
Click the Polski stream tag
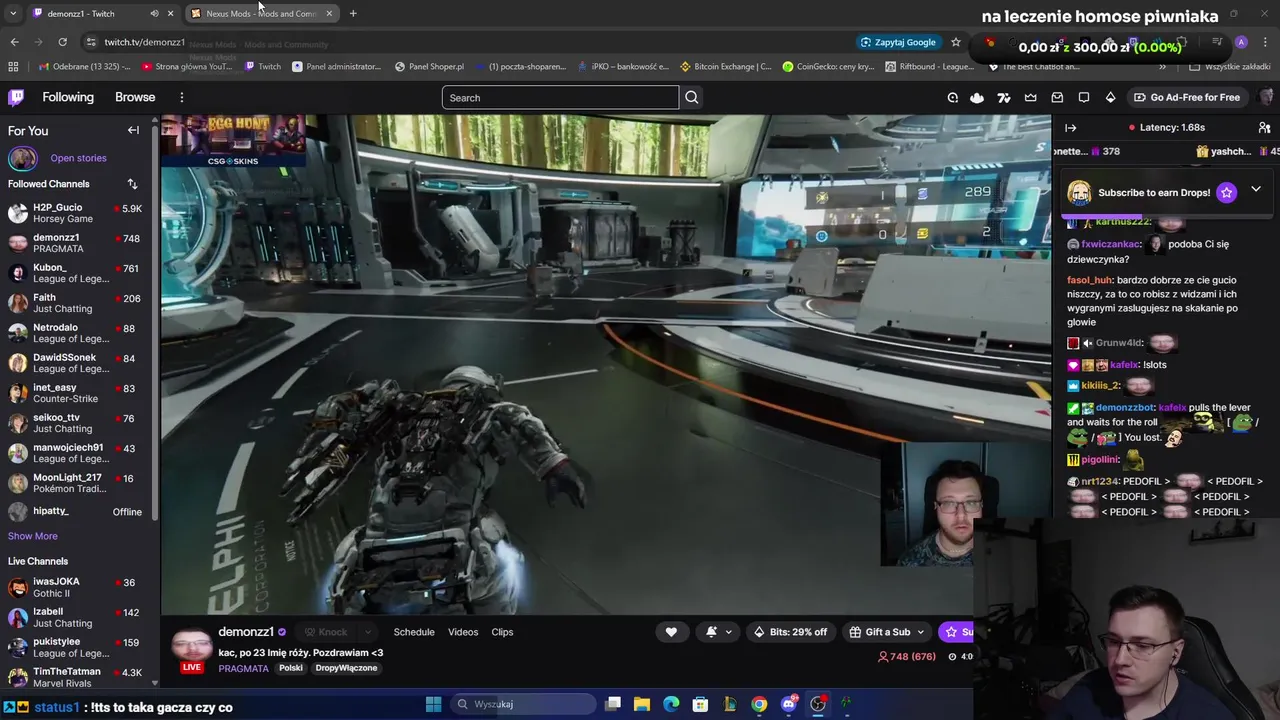(x=291, y=668)
